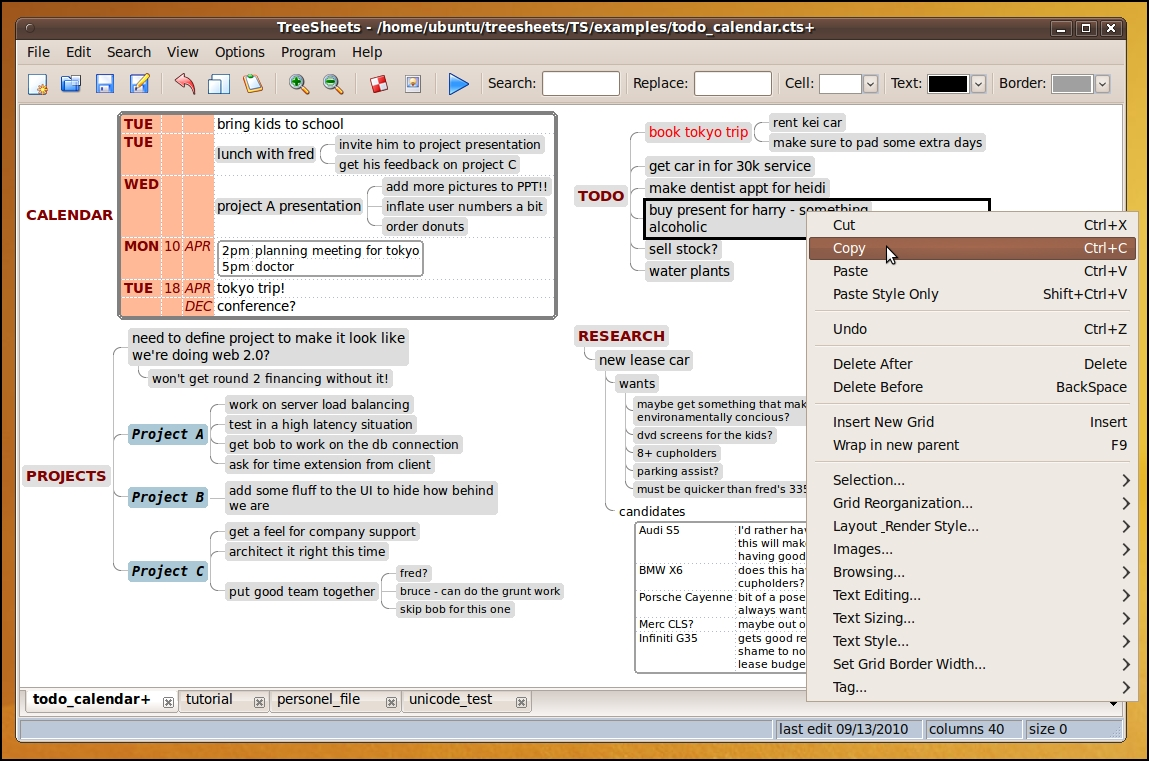Choose Cut from the context menu
This screenshot has width=1149, height=761.
973,226
